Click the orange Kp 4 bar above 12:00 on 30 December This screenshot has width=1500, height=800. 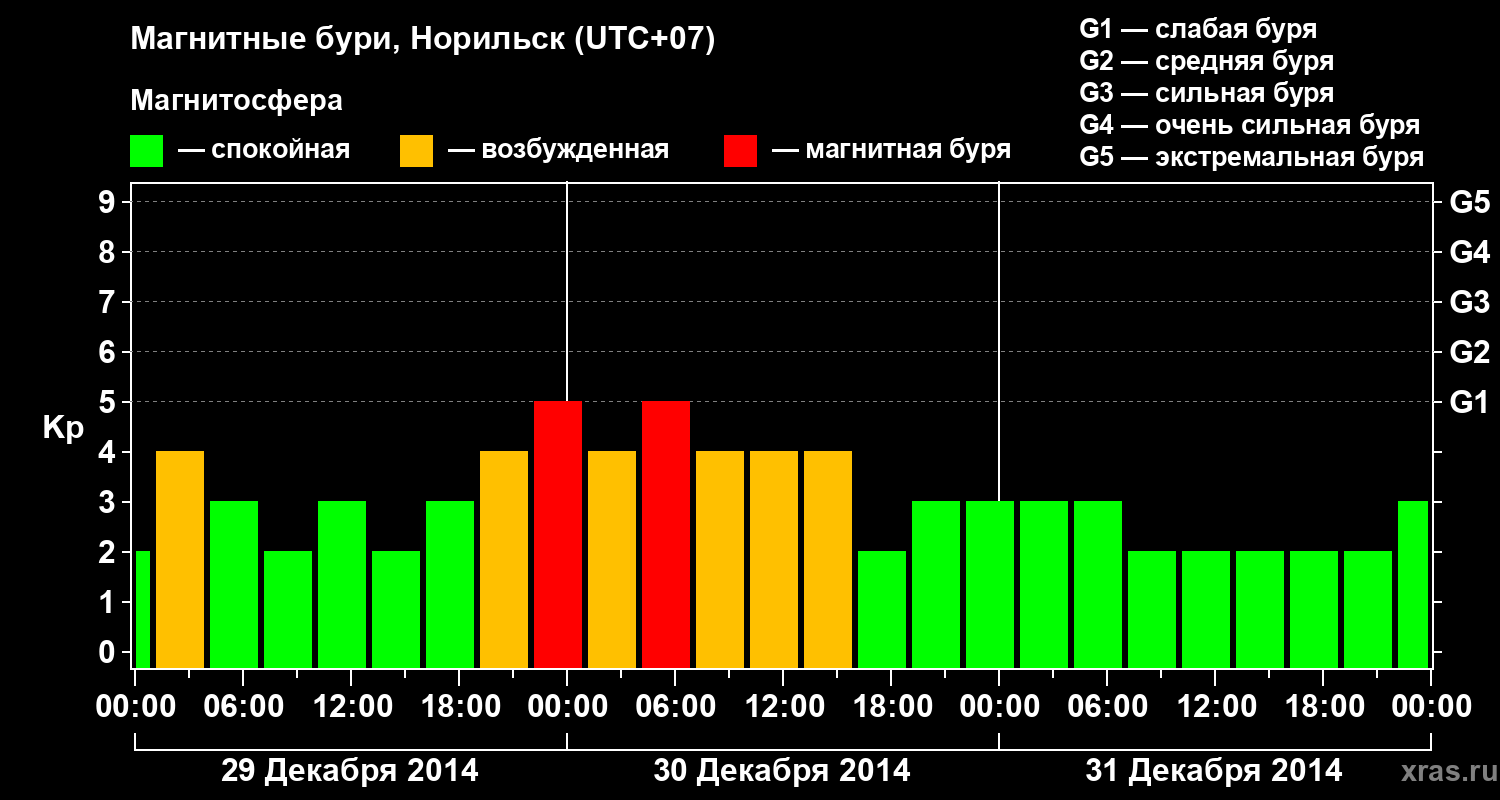pos(774,559)
